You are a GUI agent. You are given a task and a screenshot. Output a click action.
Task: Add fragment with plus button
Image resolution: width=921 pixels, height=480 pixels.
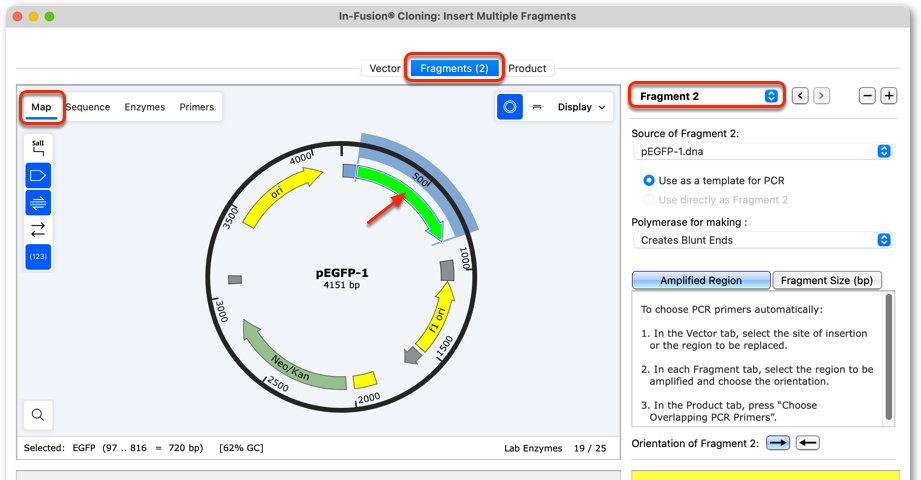point(889,96)
